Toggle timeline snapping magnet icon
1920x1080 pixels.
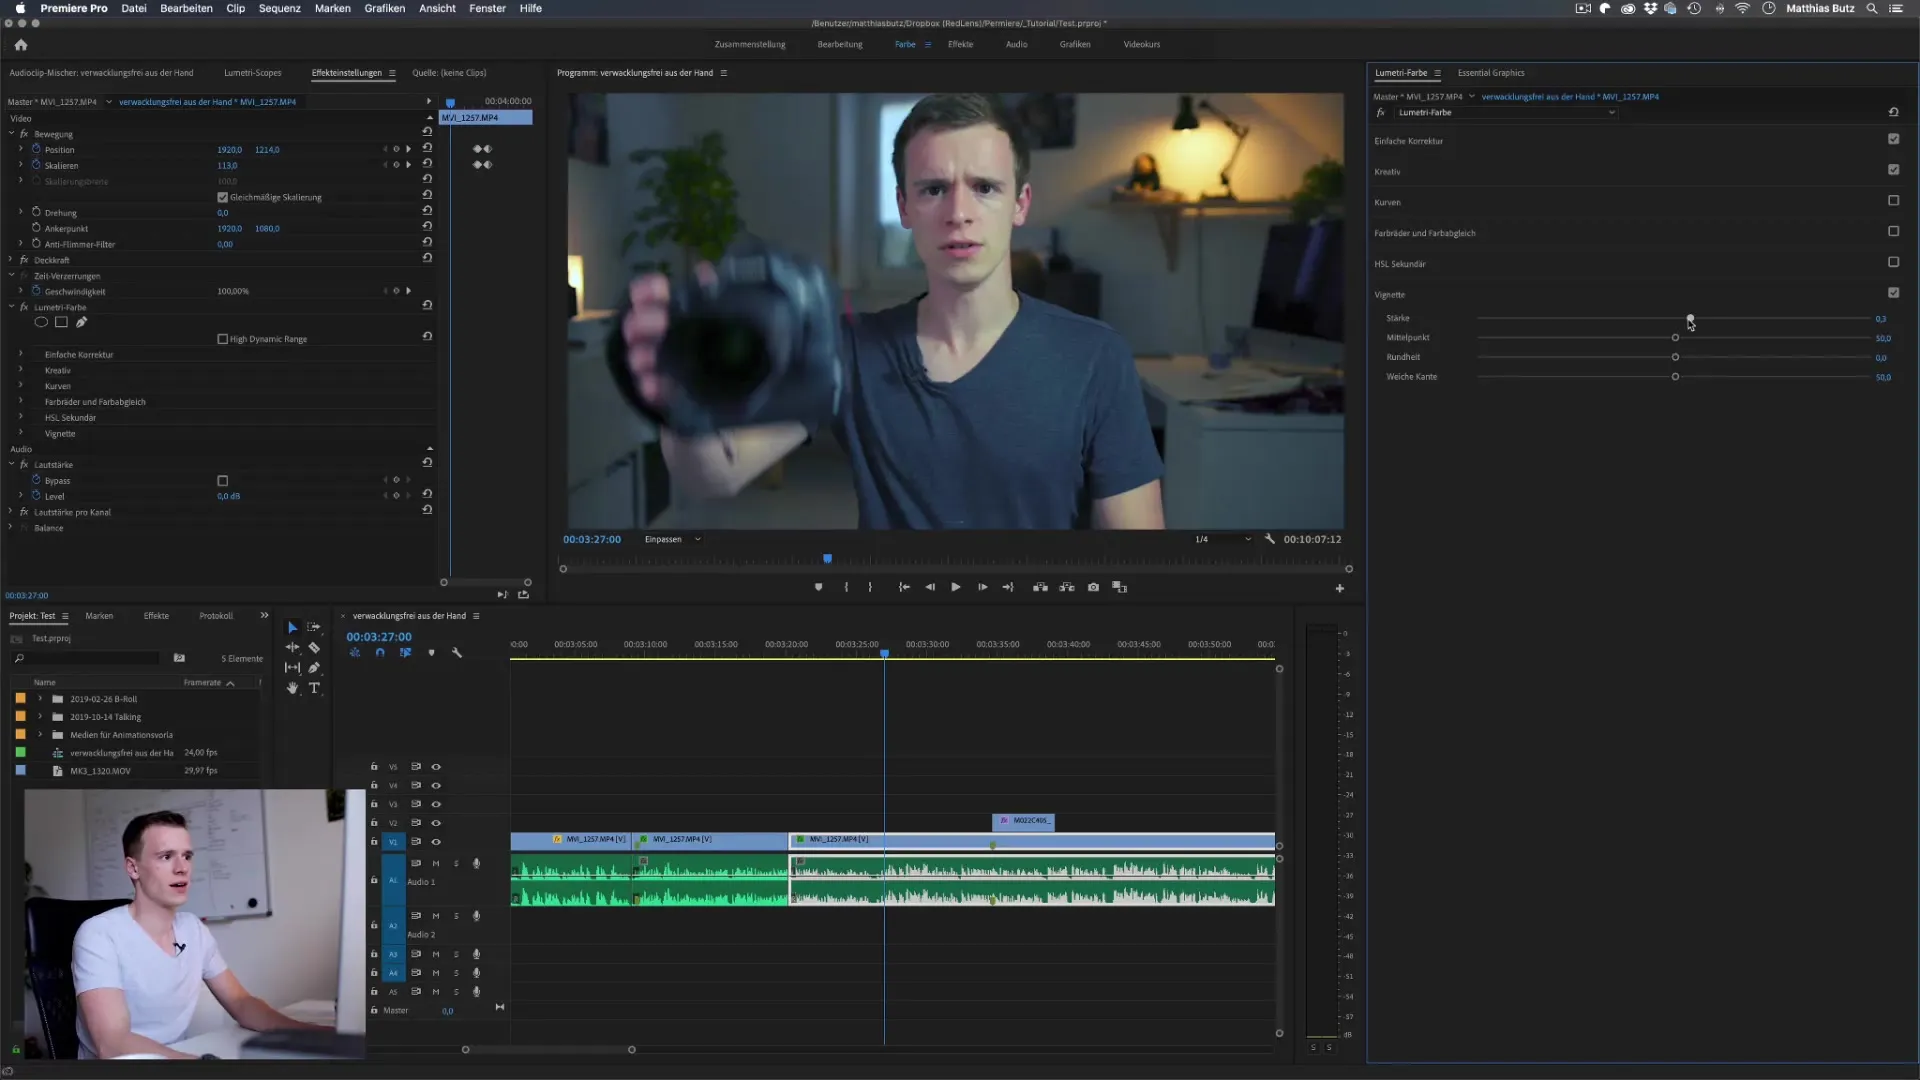(x=380, y=653)
